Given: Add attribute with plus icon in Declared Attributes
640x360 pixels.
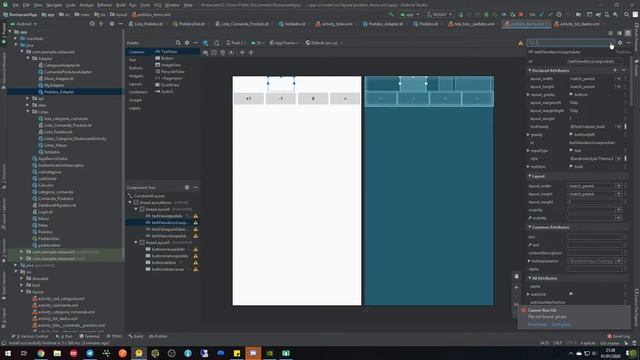Looking at the screenshot, I should pyautogui.click(x=615, y=71).
